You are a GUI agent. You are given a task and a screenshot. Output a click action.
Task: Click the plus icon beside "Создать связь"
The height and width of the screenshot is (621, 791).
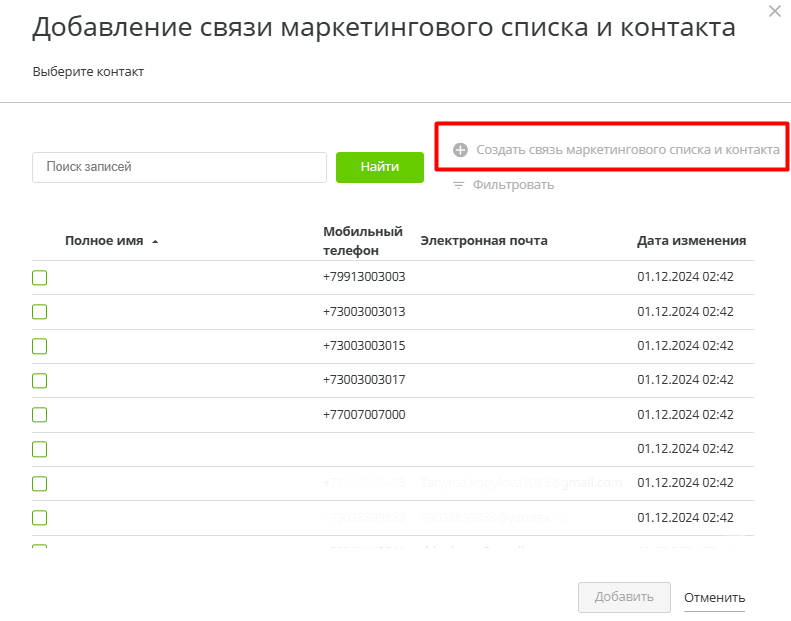click(460, 150)
